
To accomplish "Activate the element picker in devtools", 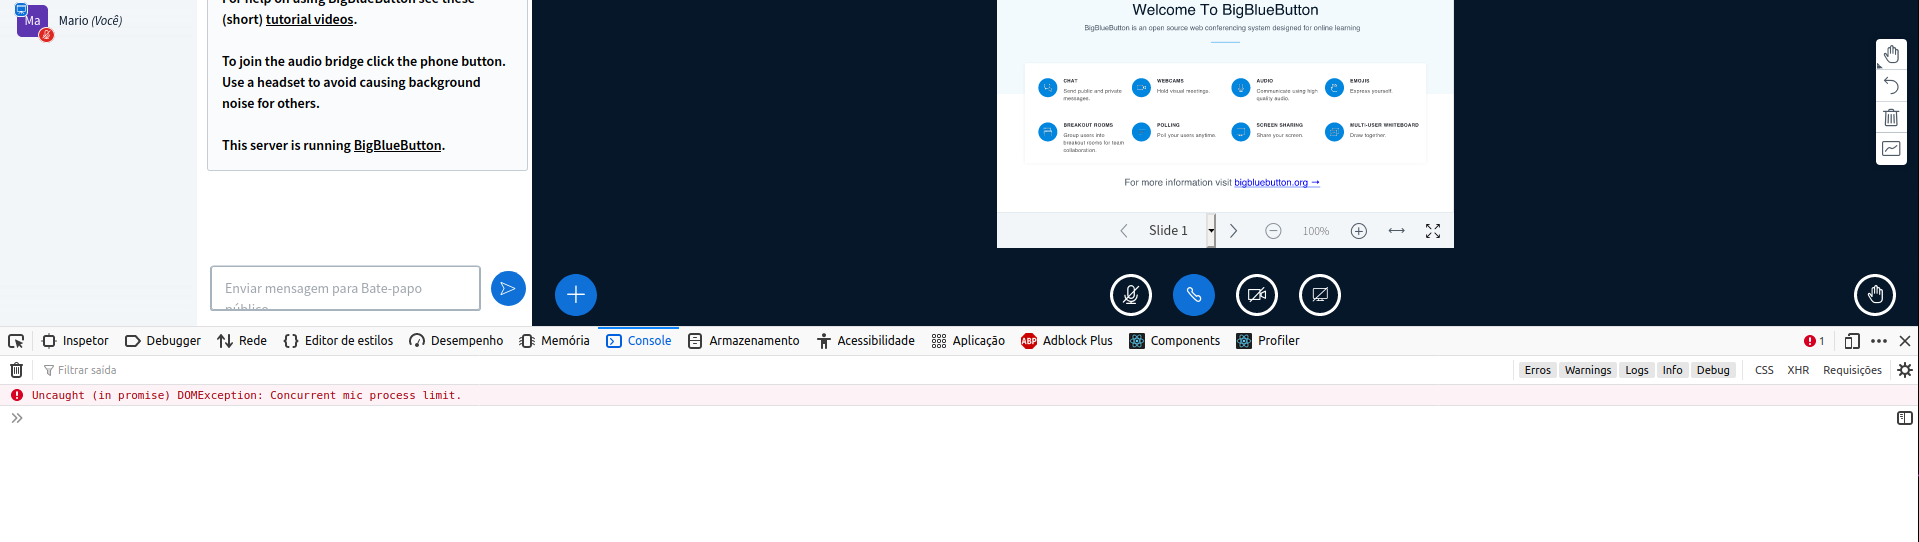I will coord(16,341).
